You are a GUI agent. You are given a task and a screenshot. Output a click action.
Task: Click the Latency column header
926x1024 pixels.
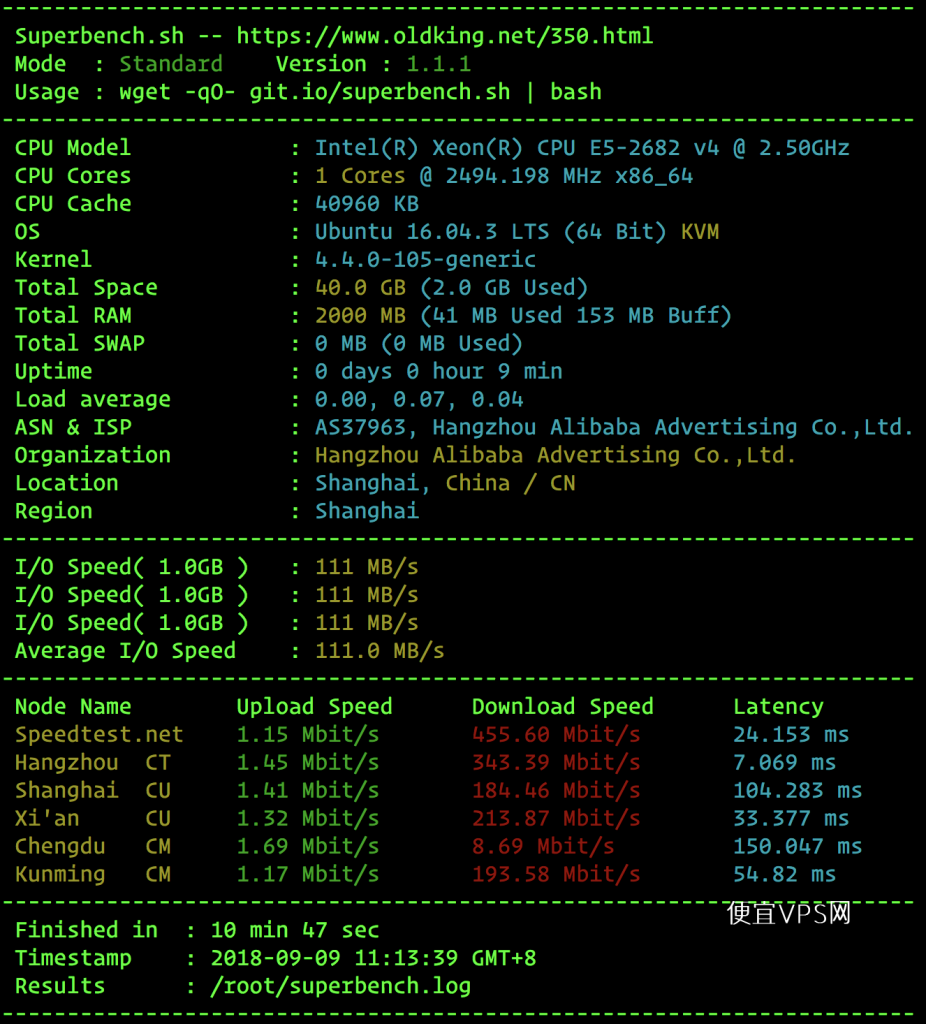[x=778, y=707]
